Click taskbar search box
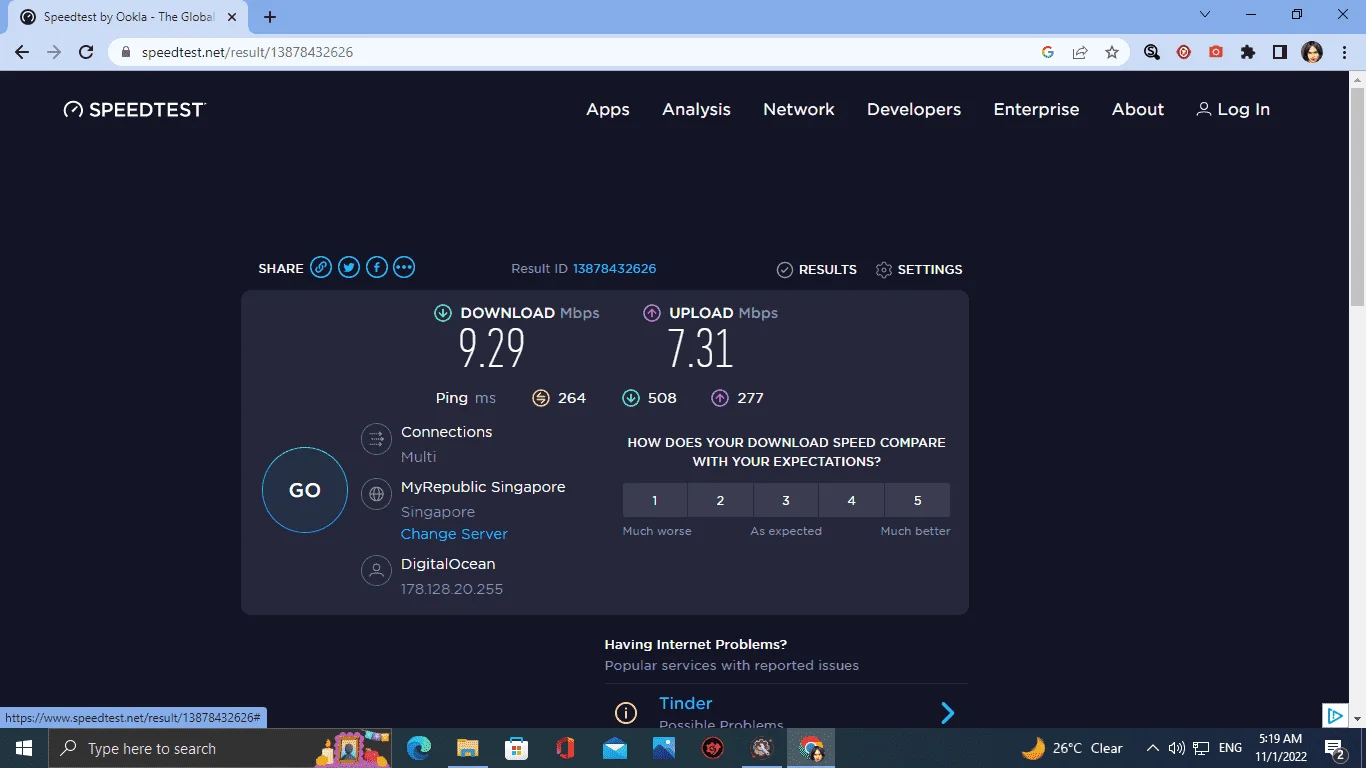 click(x=220, y=748)
